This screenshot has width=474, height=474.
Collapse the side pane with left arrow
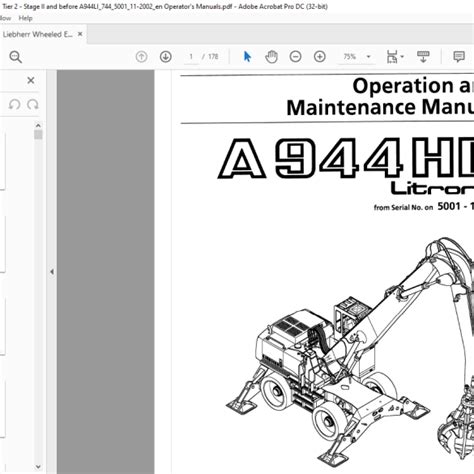pos(52,272)
